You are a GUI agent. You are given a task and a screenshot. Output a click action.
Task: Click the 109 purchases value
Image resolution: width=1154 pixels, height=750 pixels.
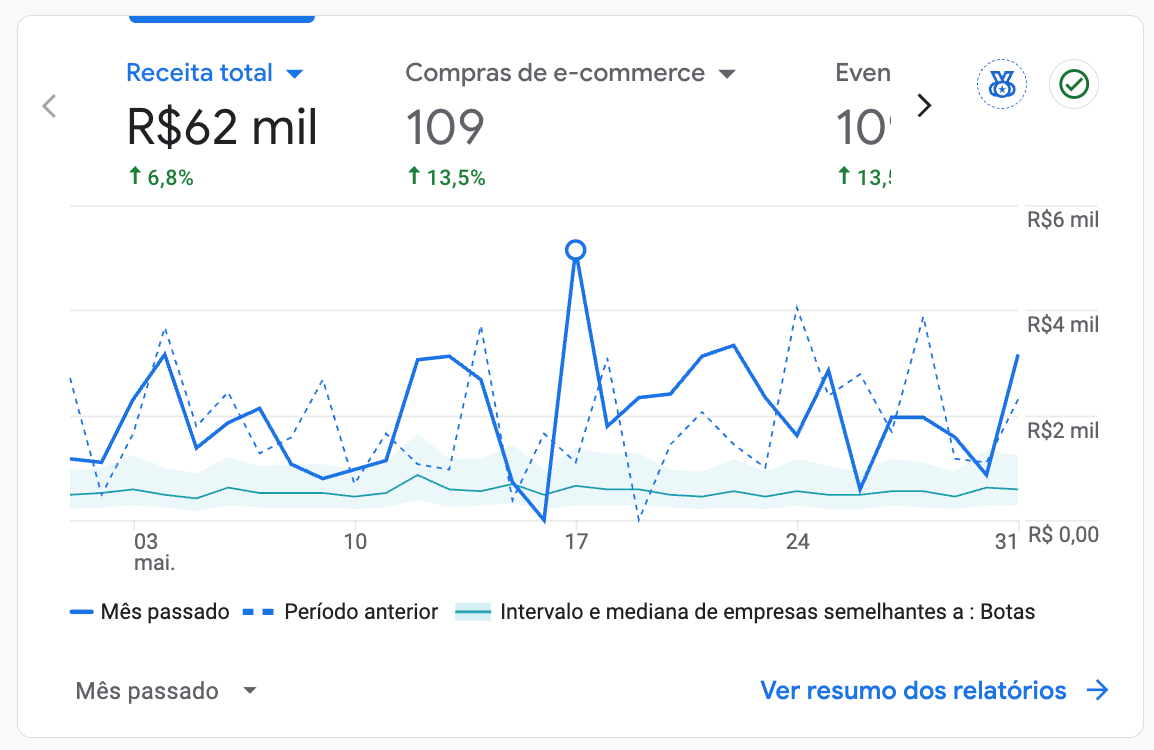tap(445, 127)
